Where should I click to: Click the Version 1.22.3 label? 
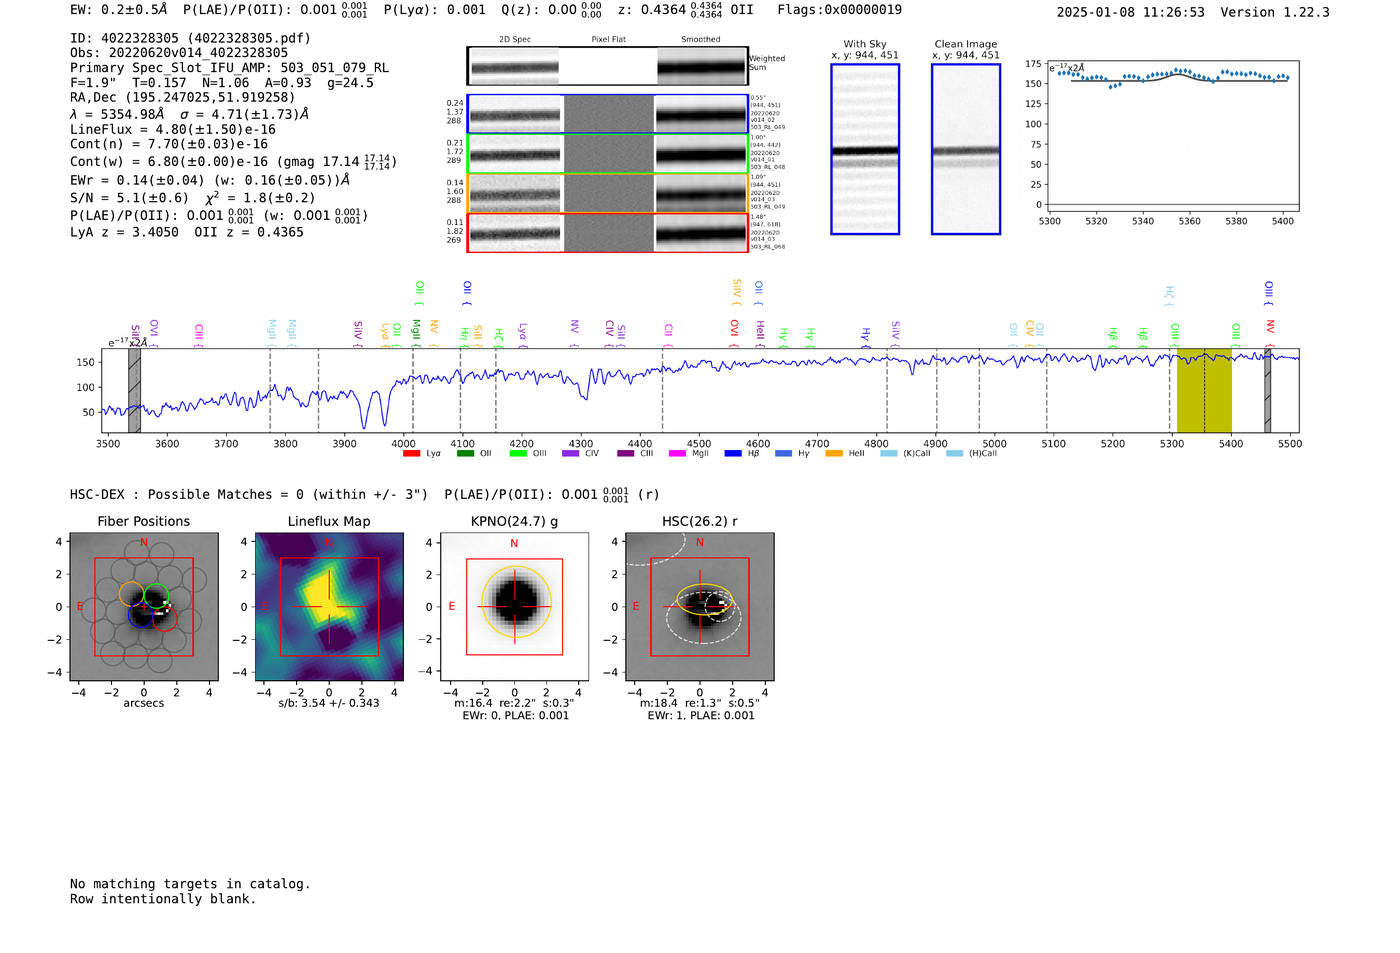1289,12
